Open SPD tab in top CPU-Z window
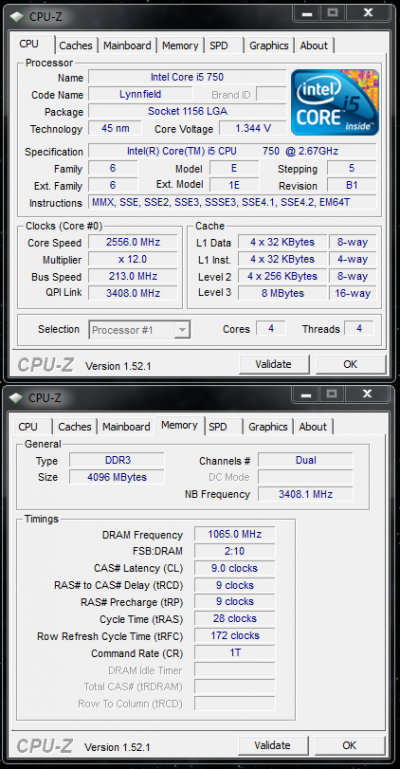The image size is (400, 769). pyautogui.click(x=219, y=46)
